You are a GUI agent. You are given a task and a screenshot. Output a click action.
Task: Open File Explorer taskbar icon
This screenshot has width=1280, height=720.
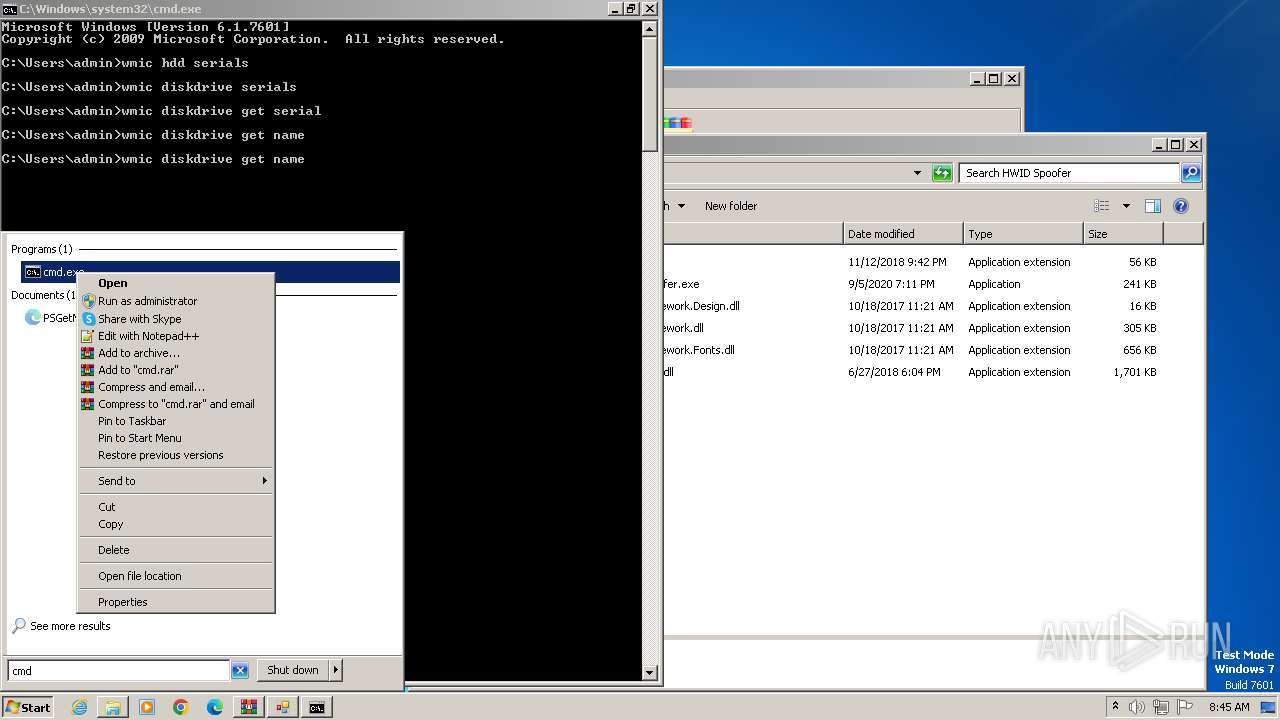coord(113,707)
